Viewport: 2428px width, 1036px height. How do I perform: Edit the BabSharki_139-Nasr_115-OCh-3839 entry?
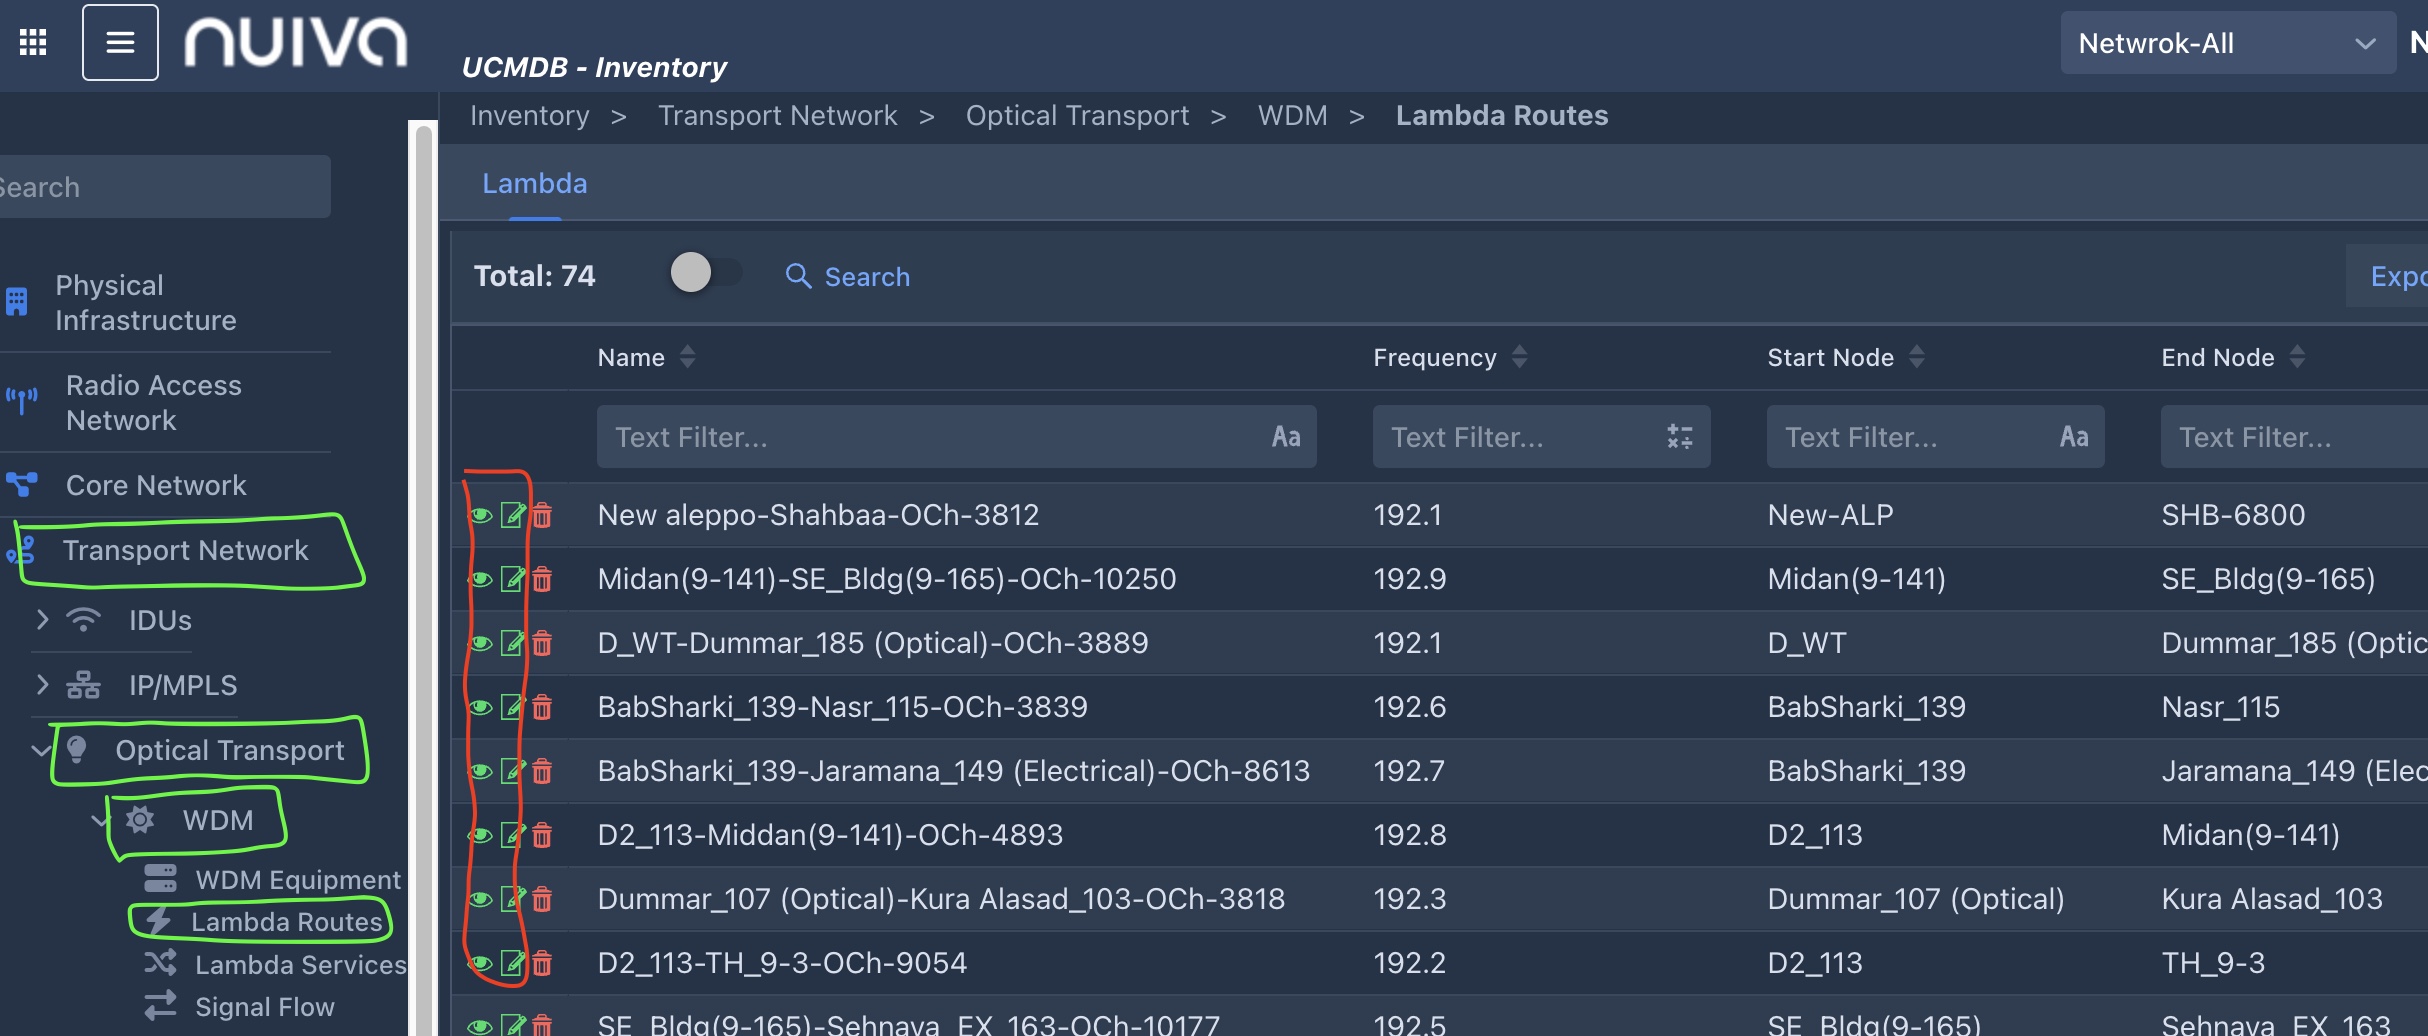(512, 707)
